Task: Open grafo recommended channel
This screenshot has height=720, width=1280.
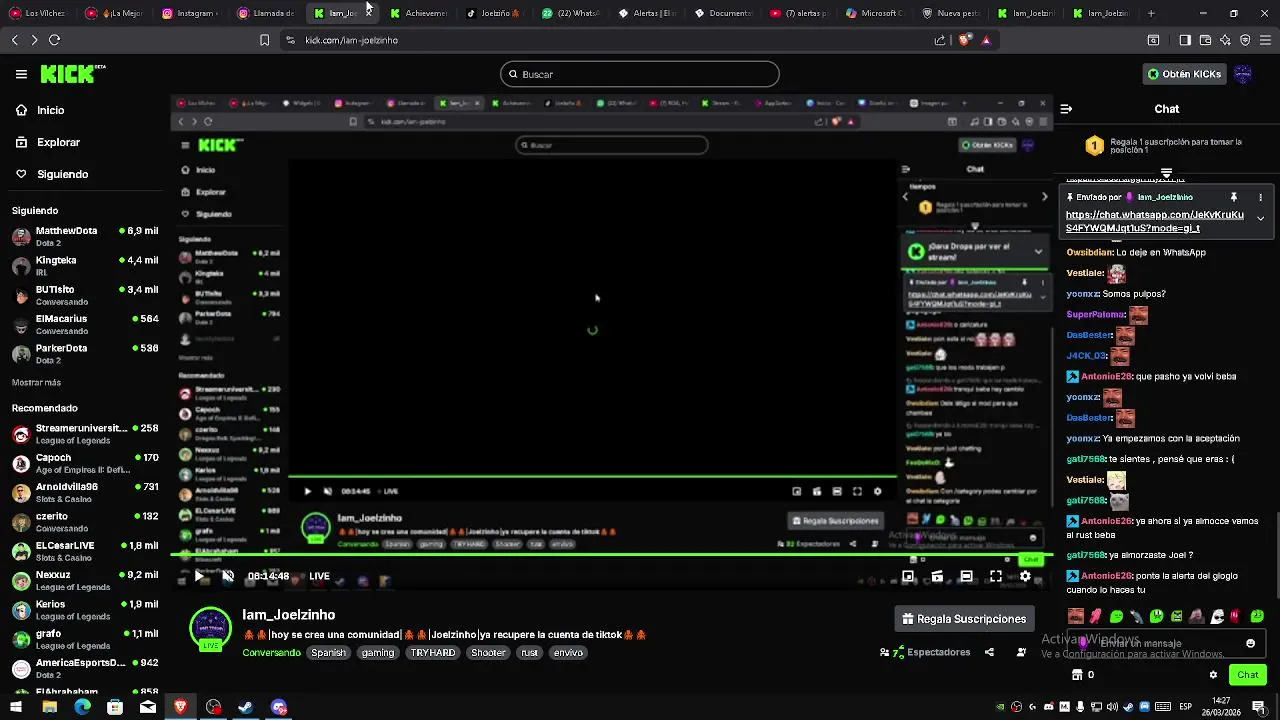Action: pyautogui.click(x=85, y=639)
